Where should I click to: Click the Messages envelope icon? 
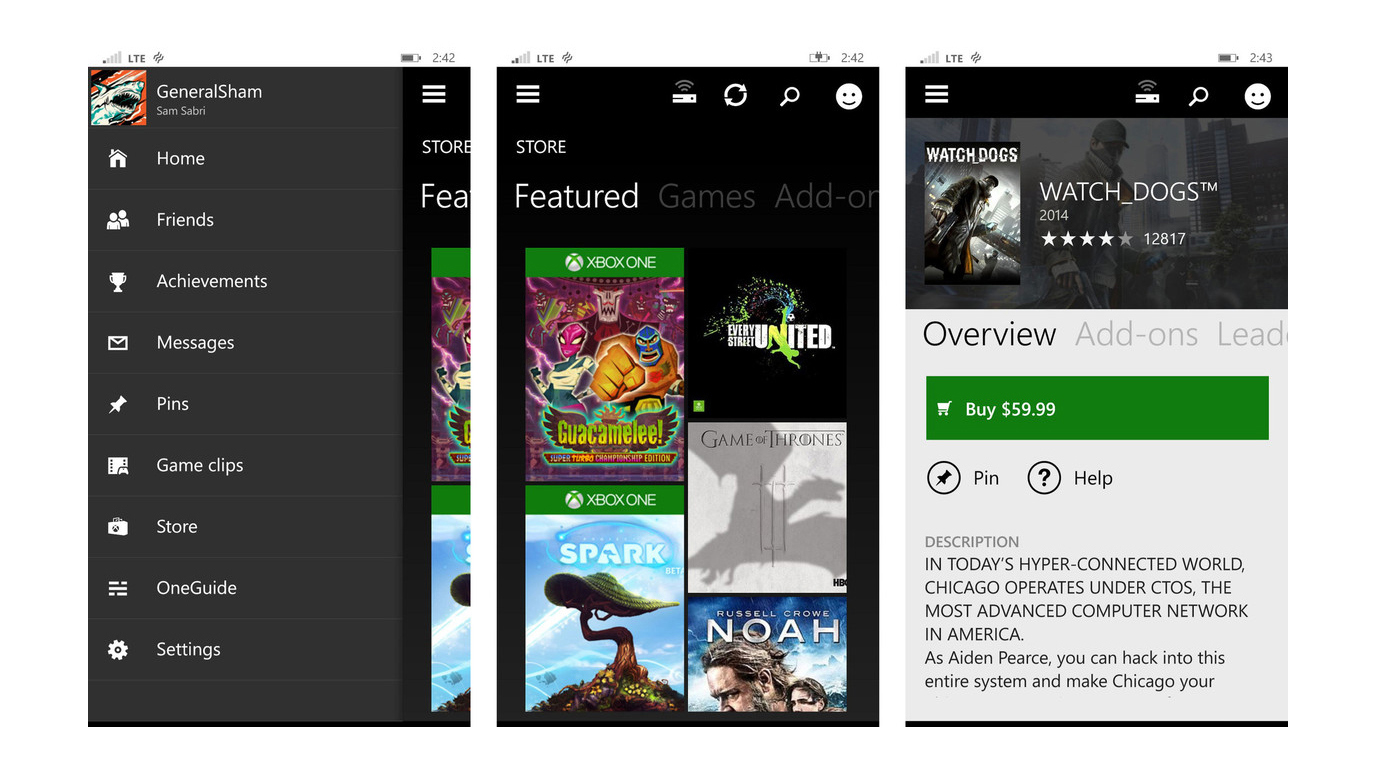tap(118, 343)
